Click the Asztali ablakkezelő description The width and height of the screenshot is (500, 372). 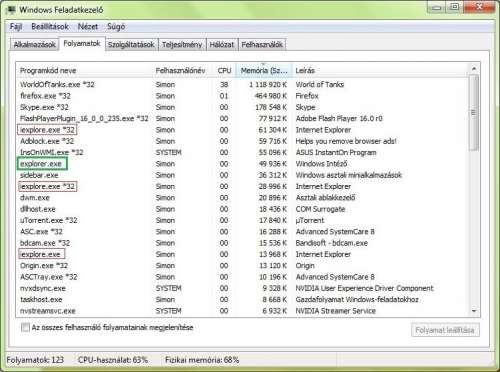click(x=325, y=198)
